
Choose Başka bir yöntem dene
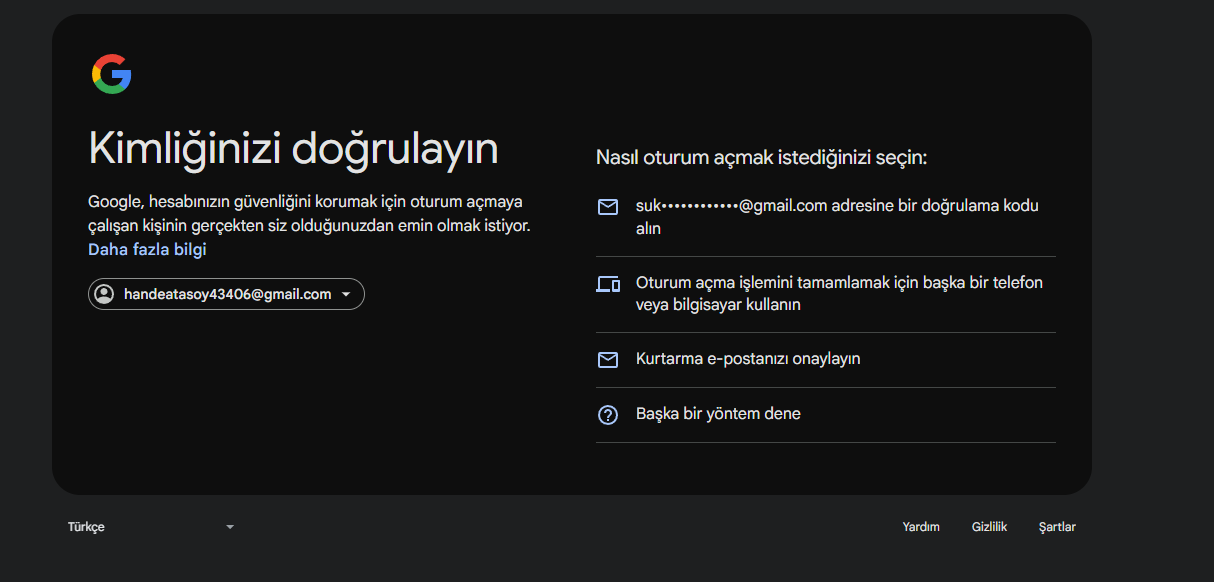coord(826,414)
